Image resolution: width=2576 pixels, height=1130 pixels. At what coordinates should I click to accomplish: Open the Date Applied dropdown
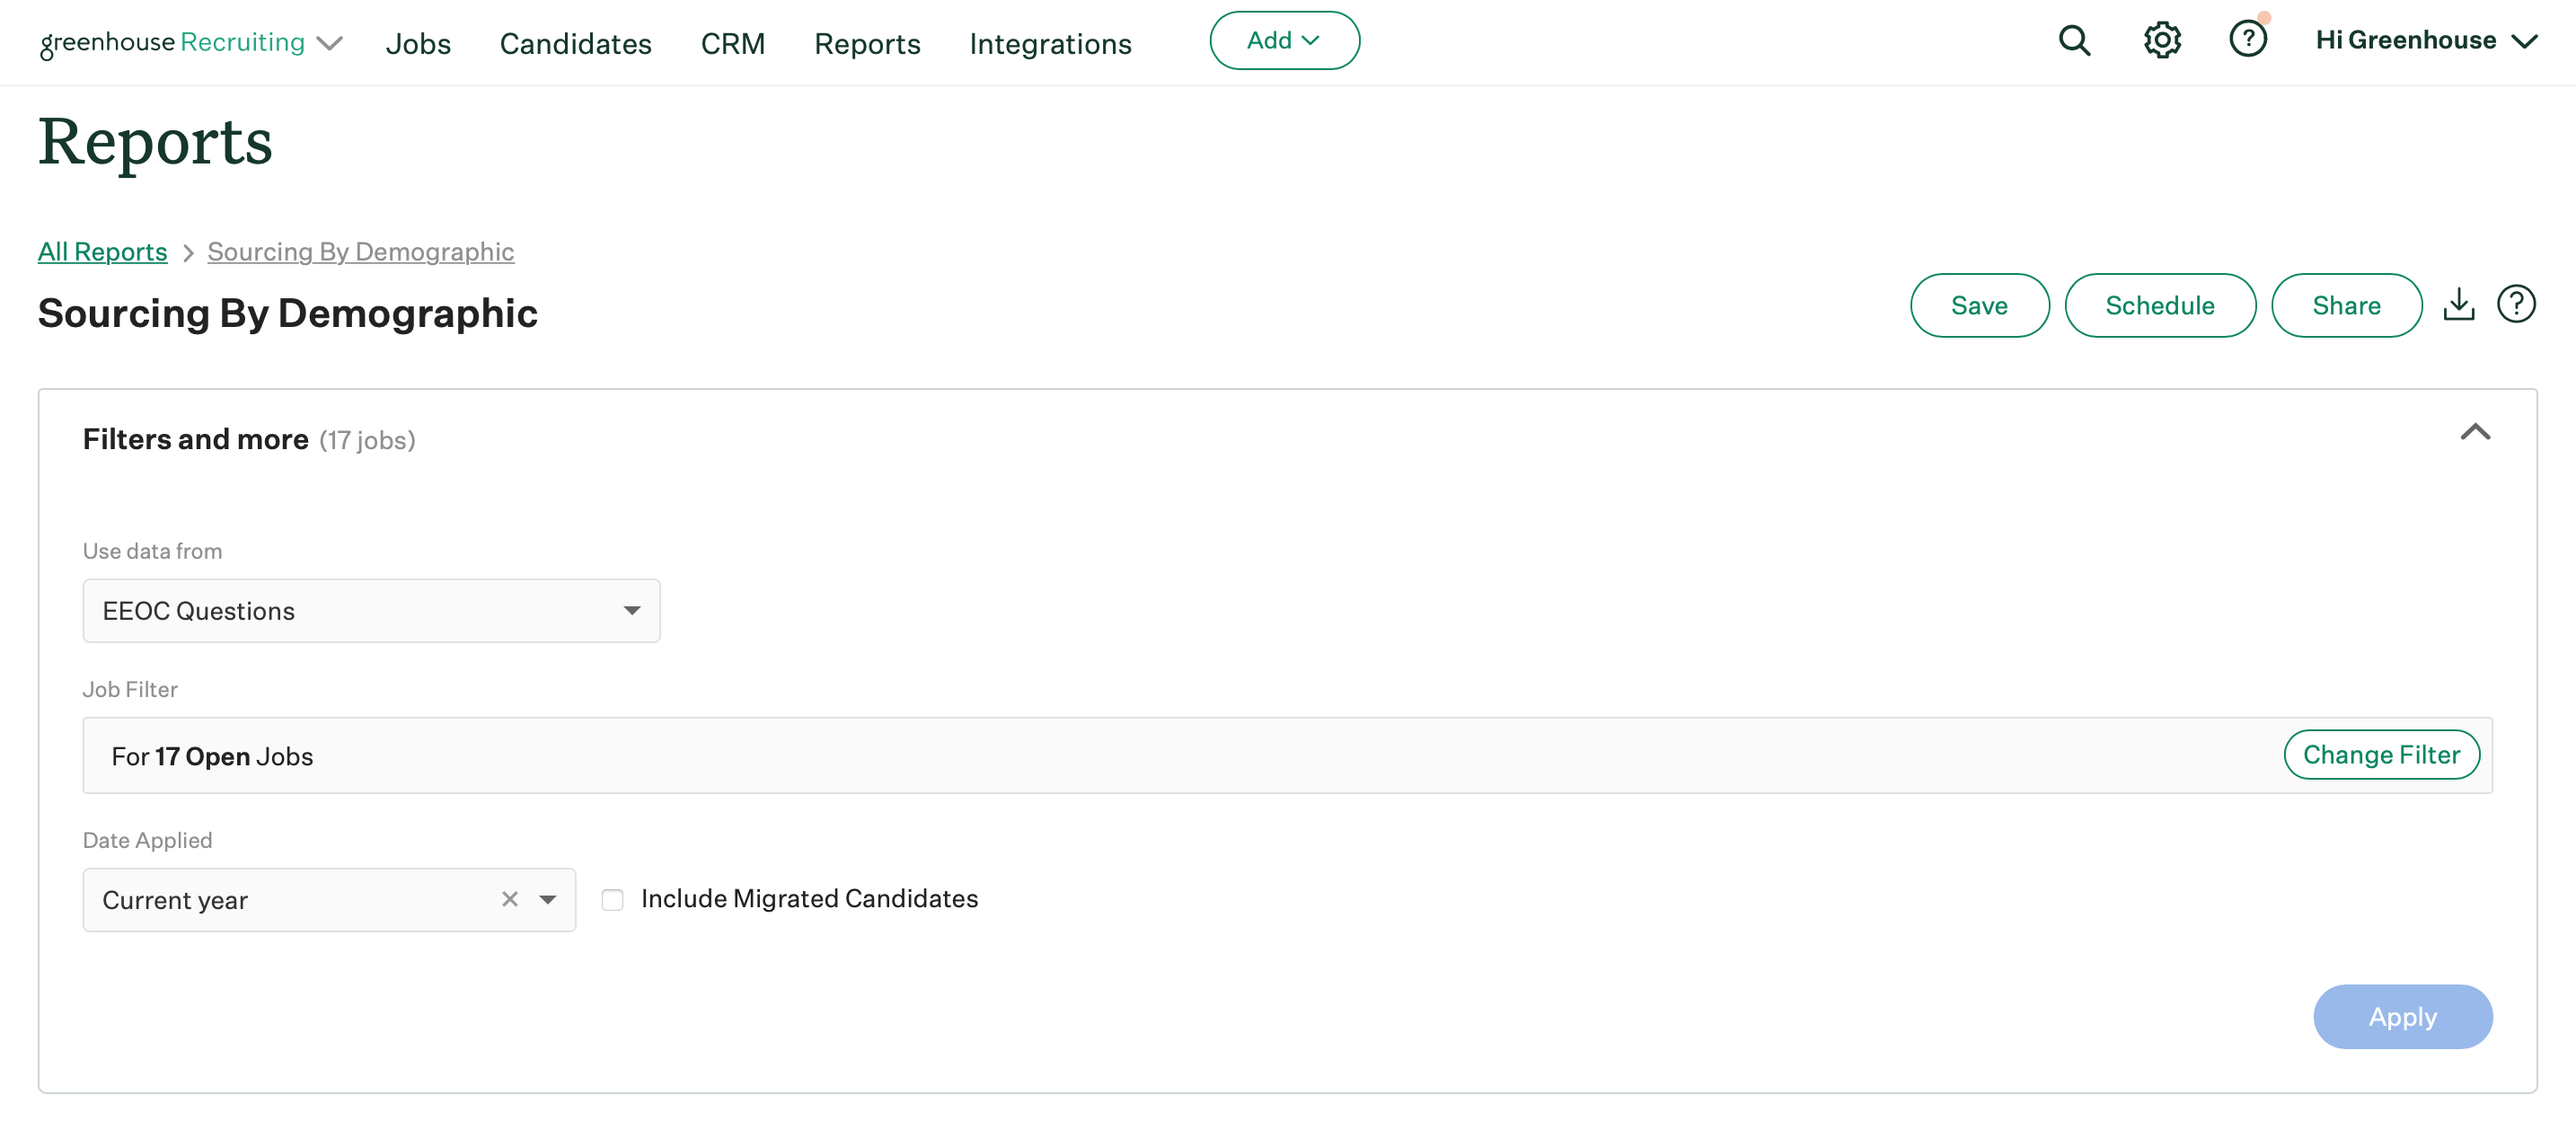[x=548, y=899]
